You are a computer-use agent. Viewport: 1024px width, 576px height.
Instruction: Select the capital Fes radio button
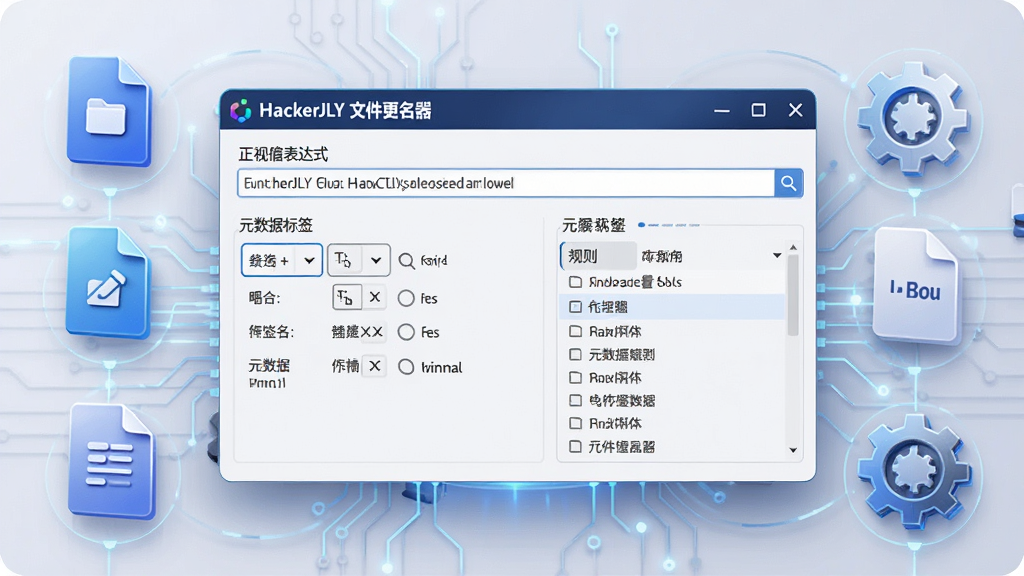point(406,332)
